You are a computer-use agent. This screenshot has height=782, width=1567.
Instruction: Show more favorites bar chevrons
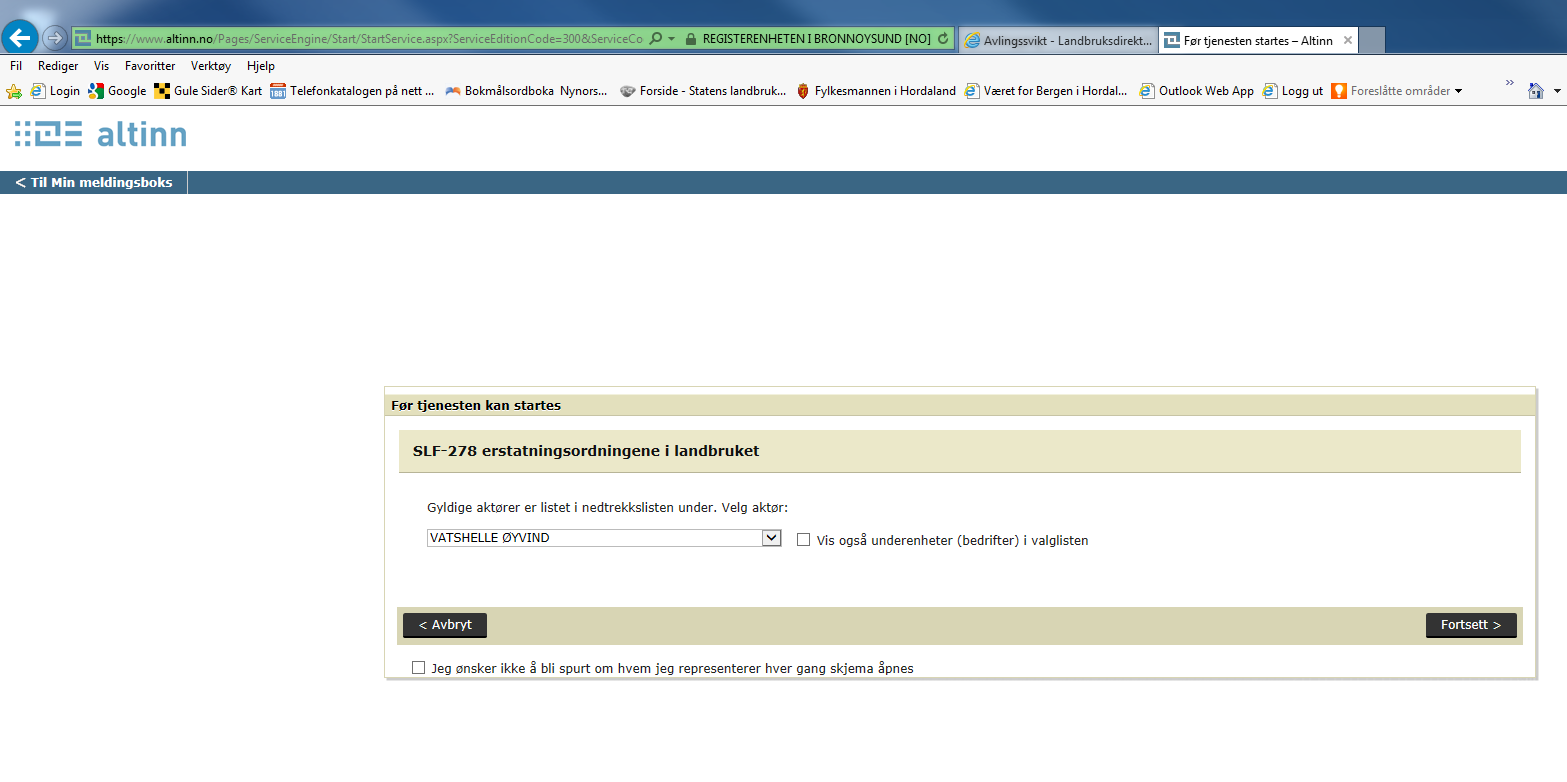tap(1510, 83)
